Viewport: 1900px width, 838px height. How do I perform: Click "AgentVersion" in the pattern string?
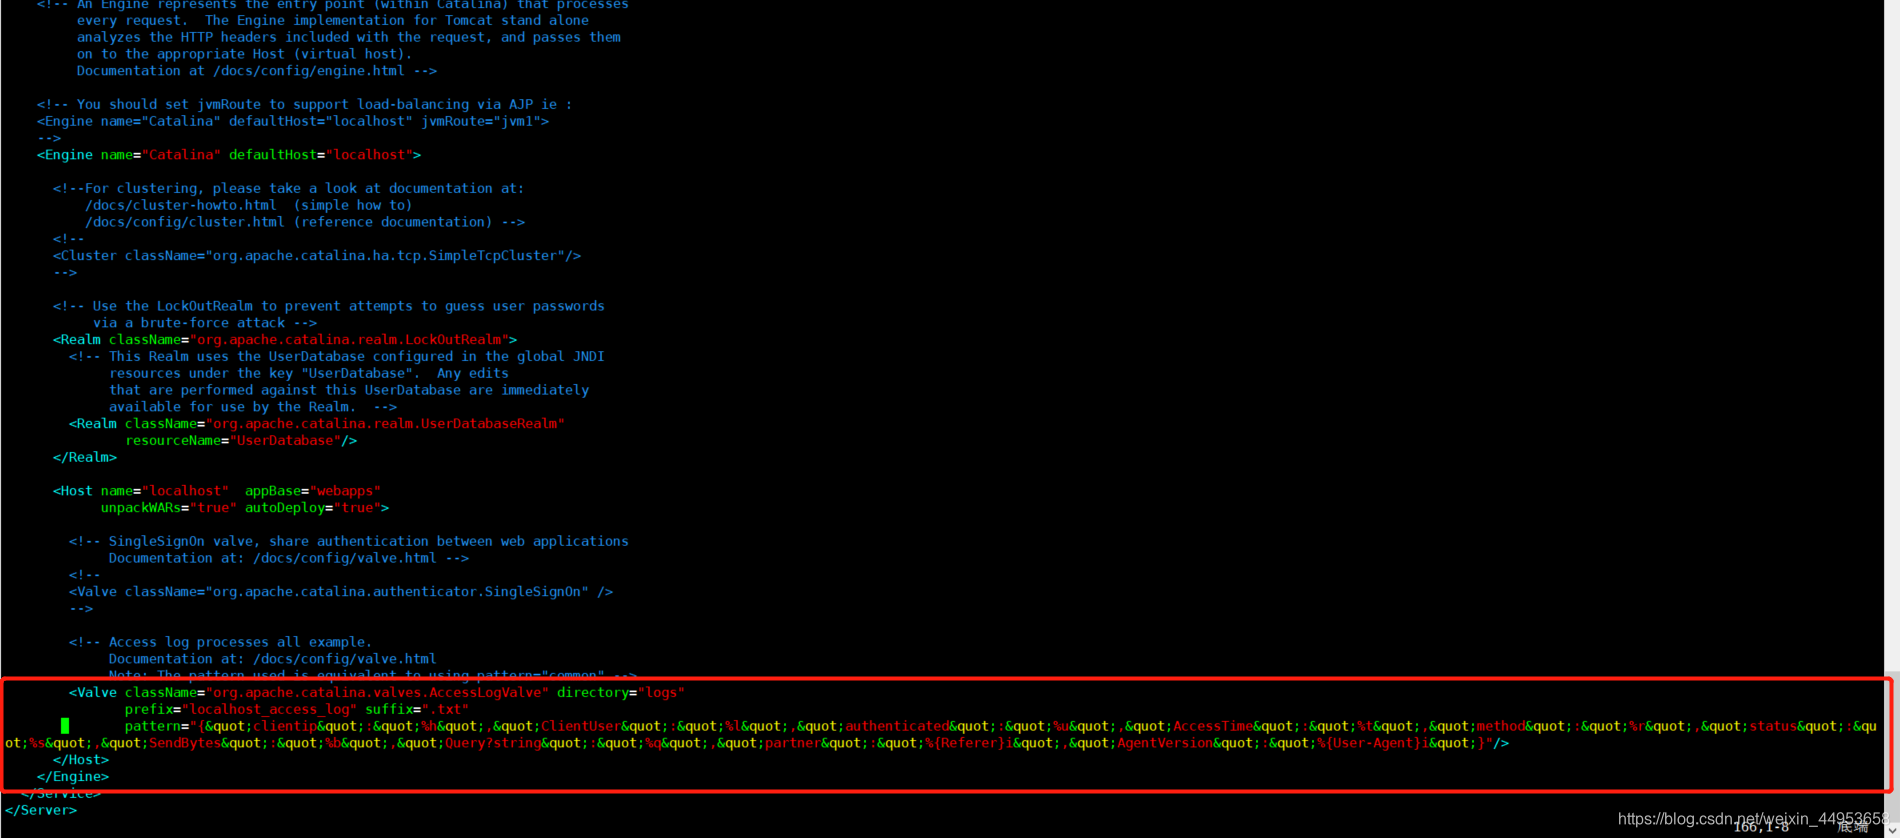pyautogui.click(x=1165, y=744)
